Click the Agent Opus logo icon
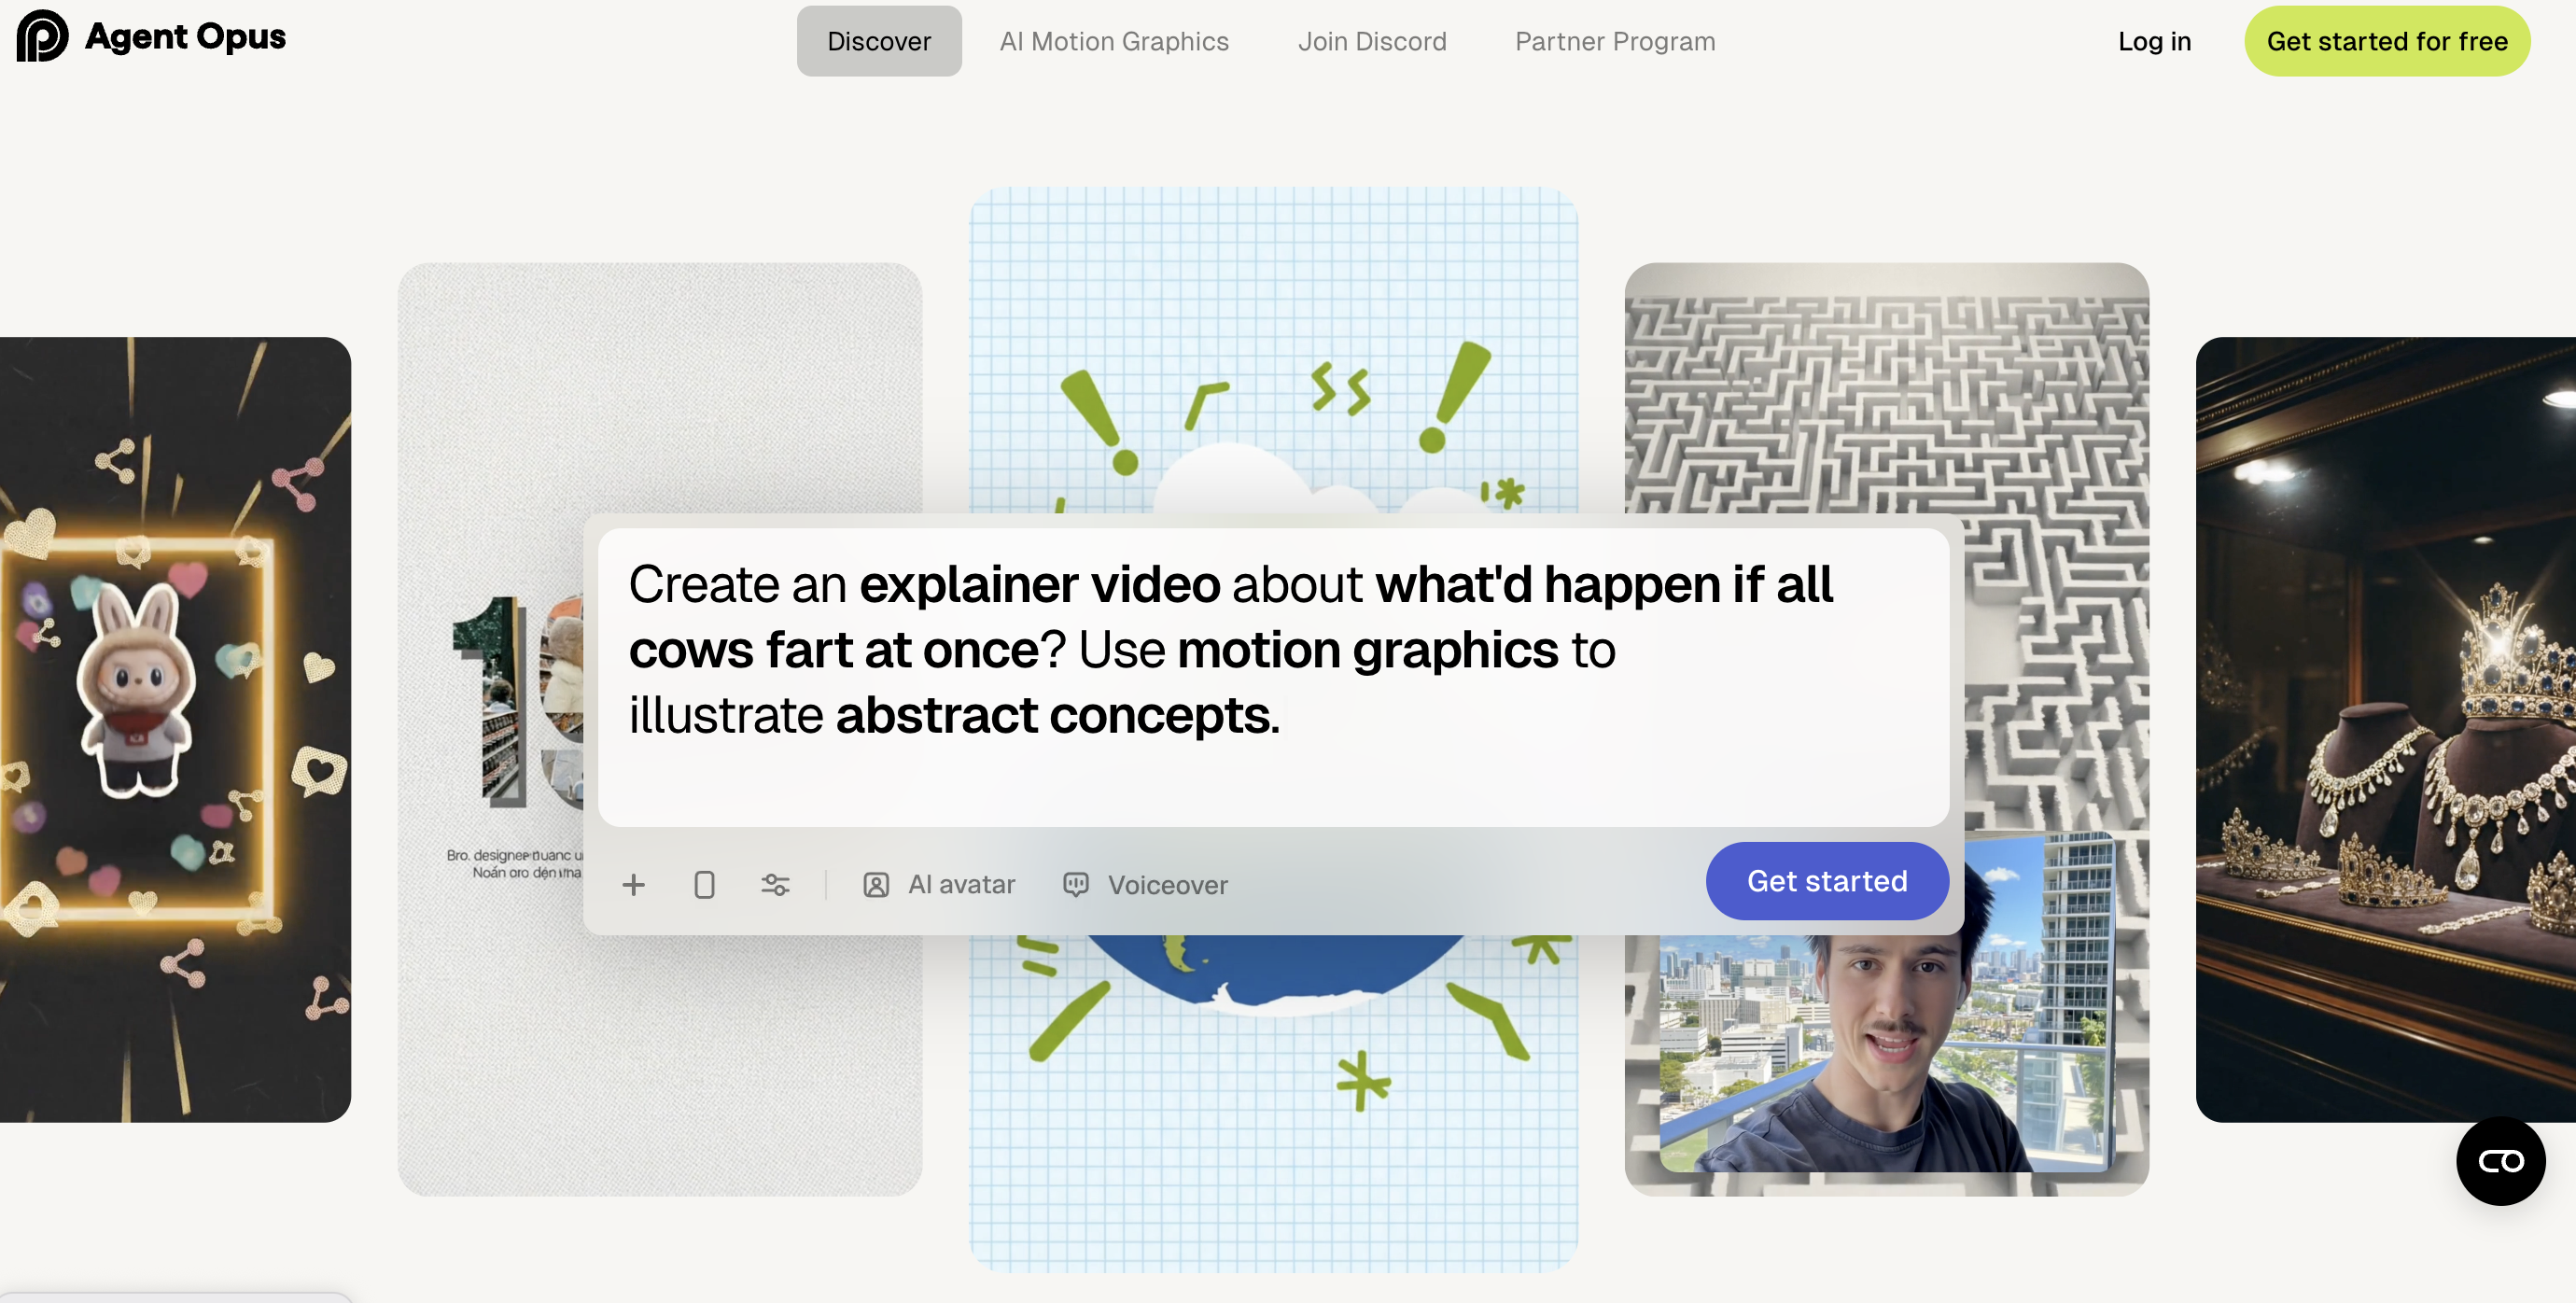 pos(42,37)
